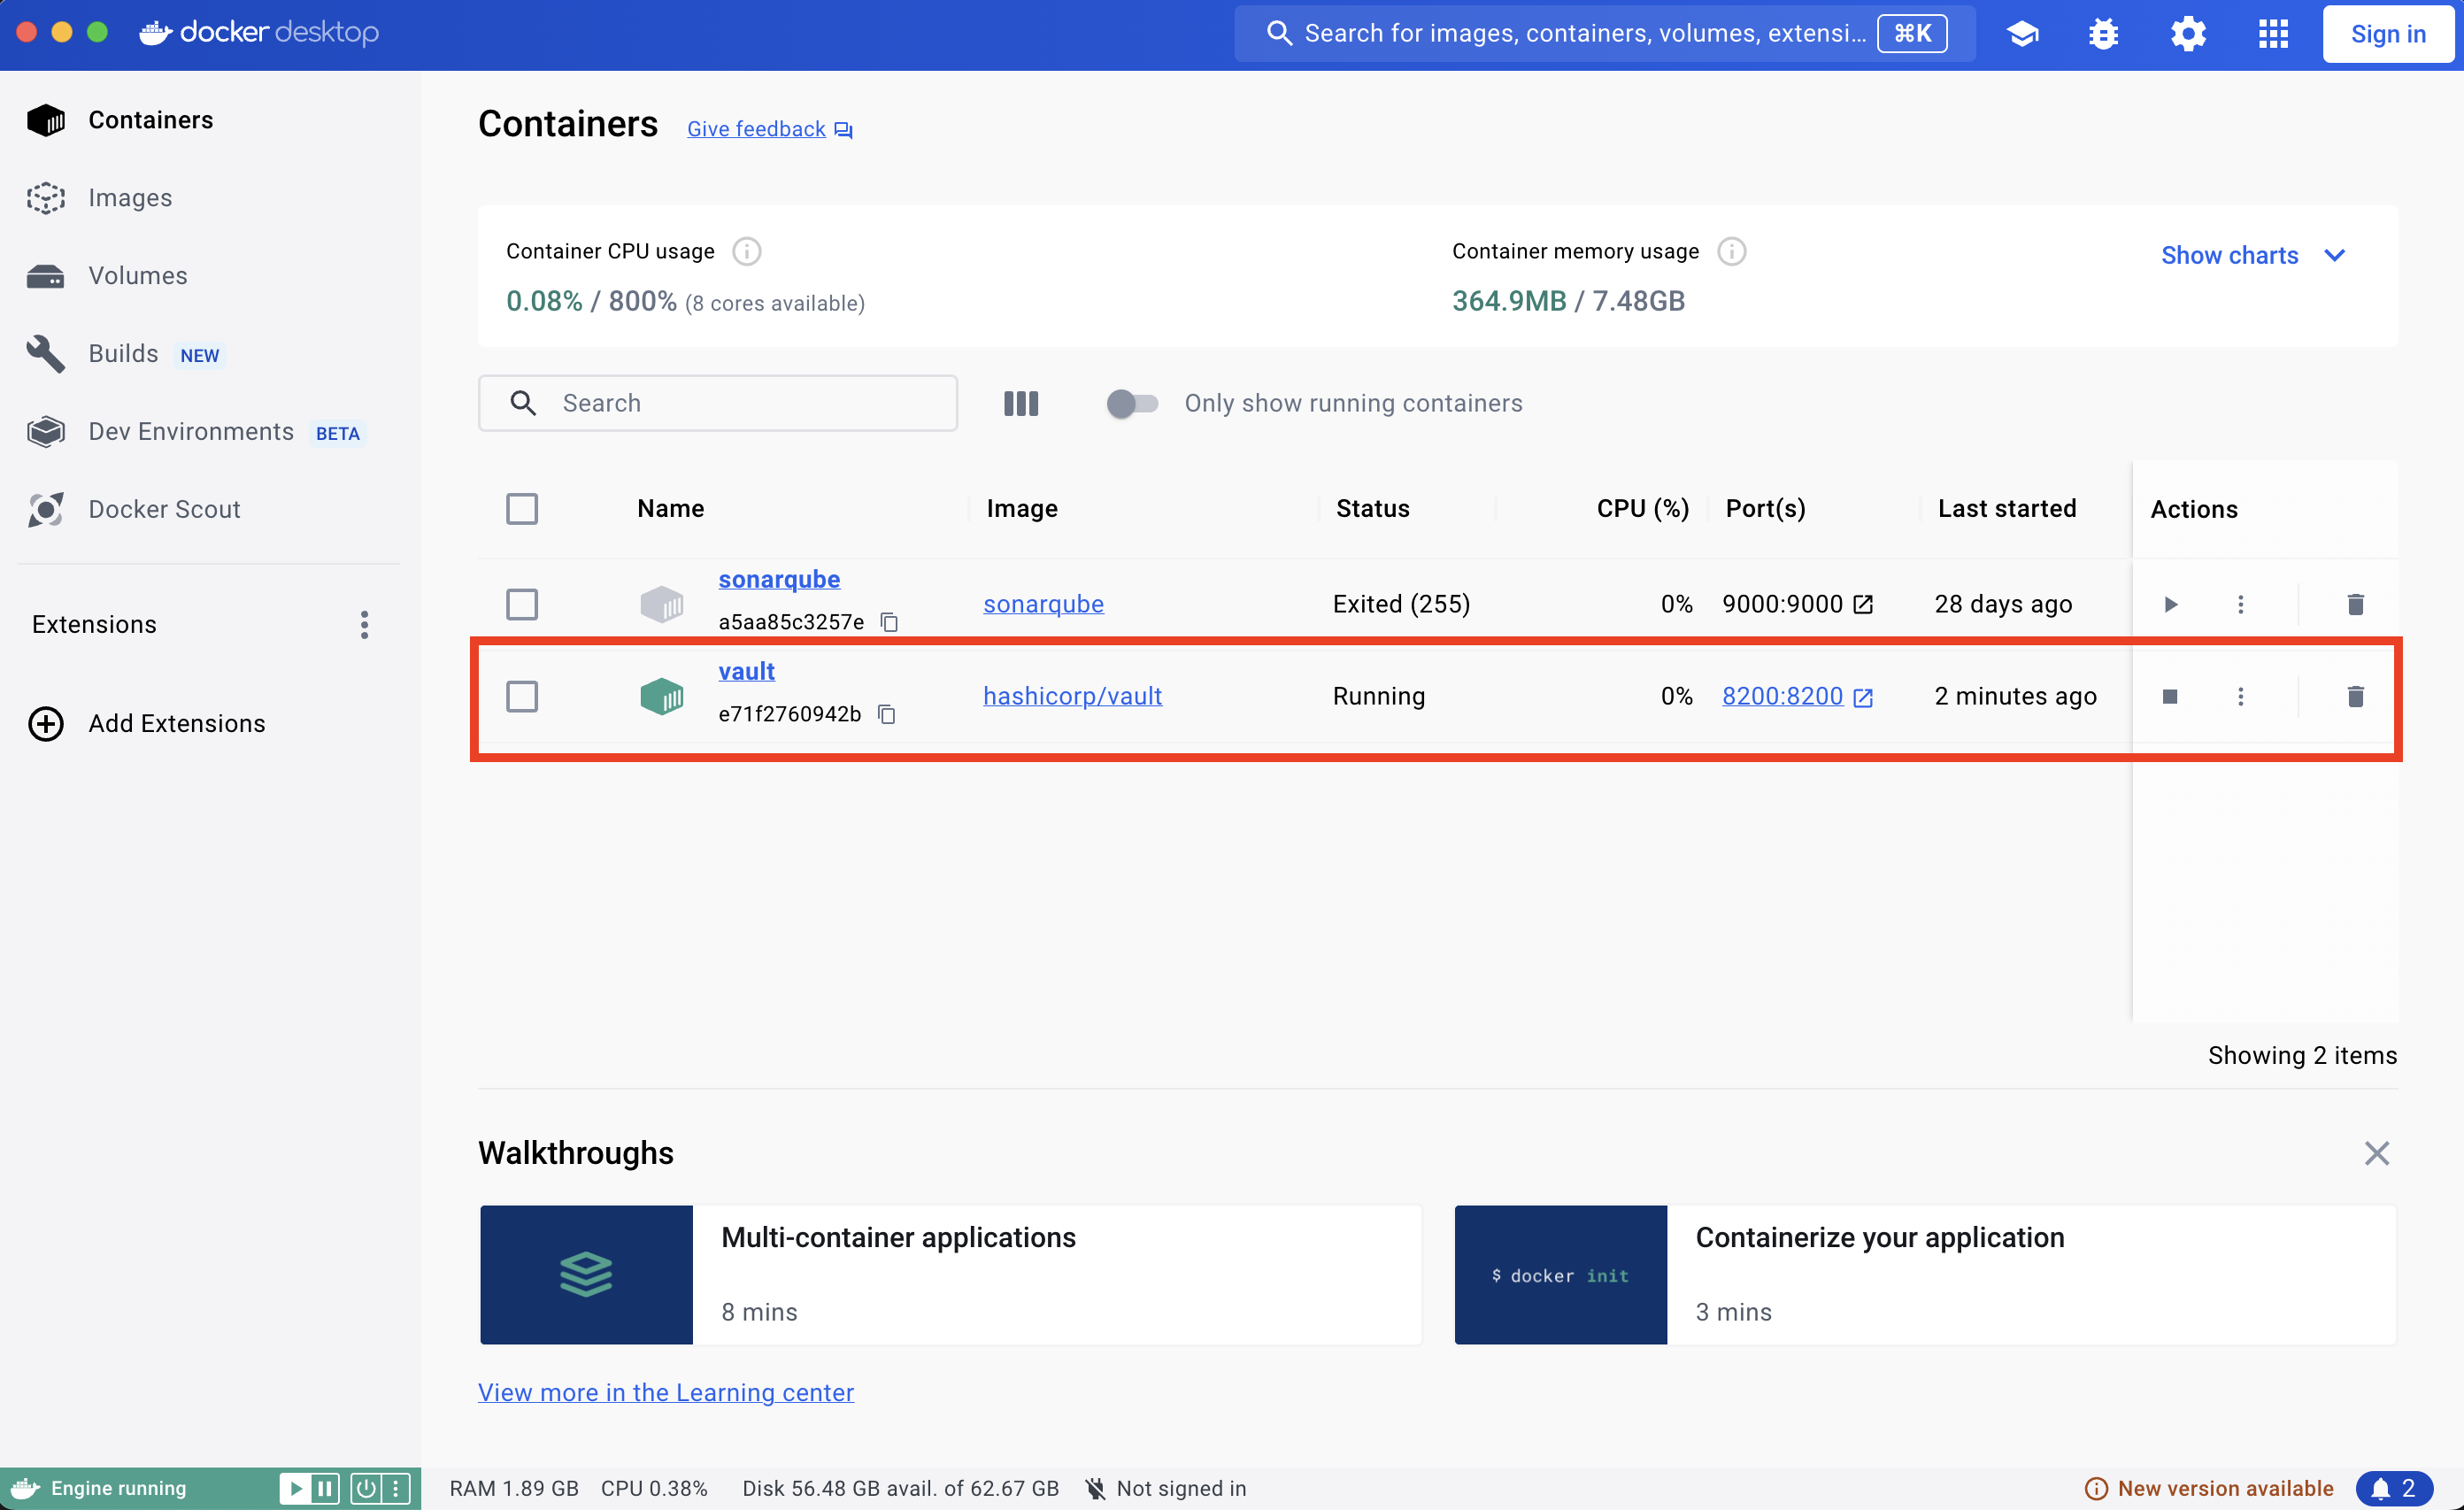Open the notifications bell showing 2
The image size is (2464, 1510).
pyautogui.click(x=2395, y=1489)
